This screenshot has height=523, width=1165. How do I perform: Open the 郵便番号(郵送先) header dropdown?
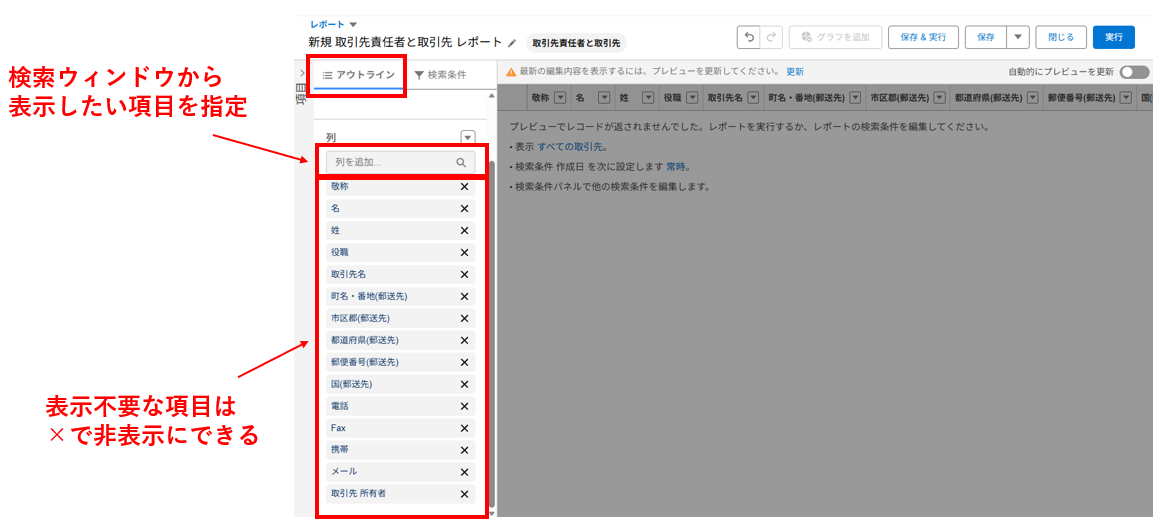1126,97
